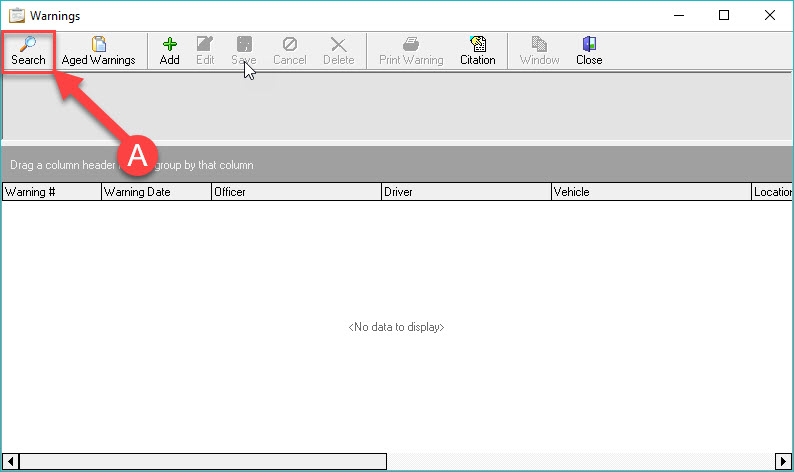Maximize the Warnings window
Screen dimensions: 794x472
[724, 15]
